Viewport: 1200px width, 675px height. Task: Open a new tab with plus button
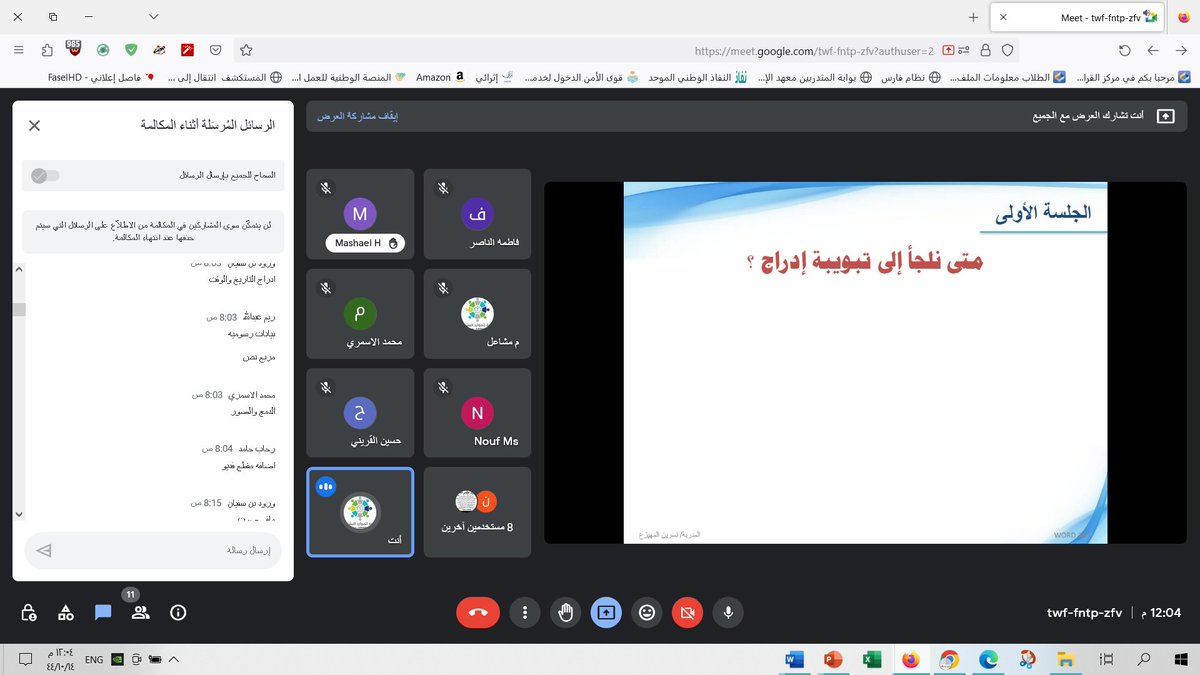[x=973, y=17]
